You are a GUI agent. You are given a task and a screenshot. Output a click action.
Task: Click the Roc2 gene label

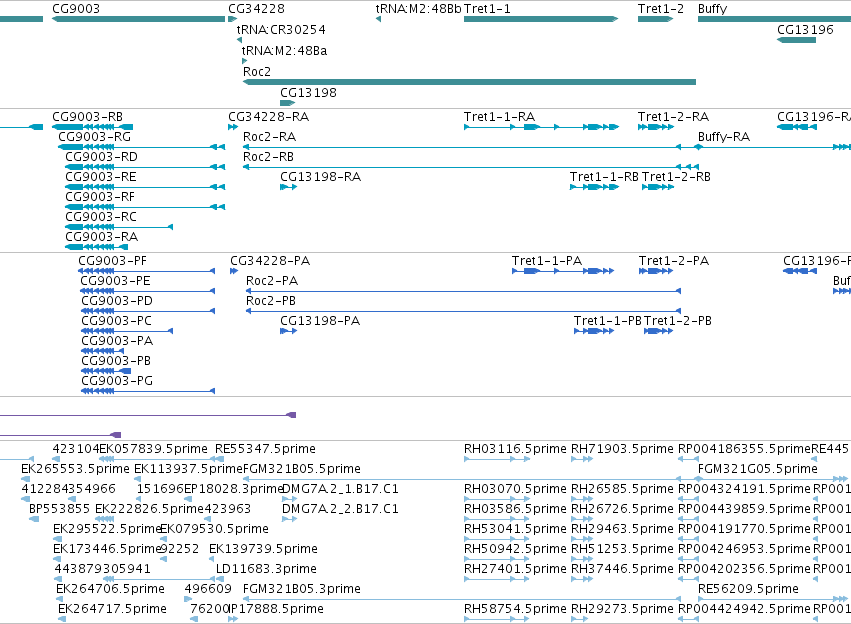pyautogui.click(x=257, y=72)
